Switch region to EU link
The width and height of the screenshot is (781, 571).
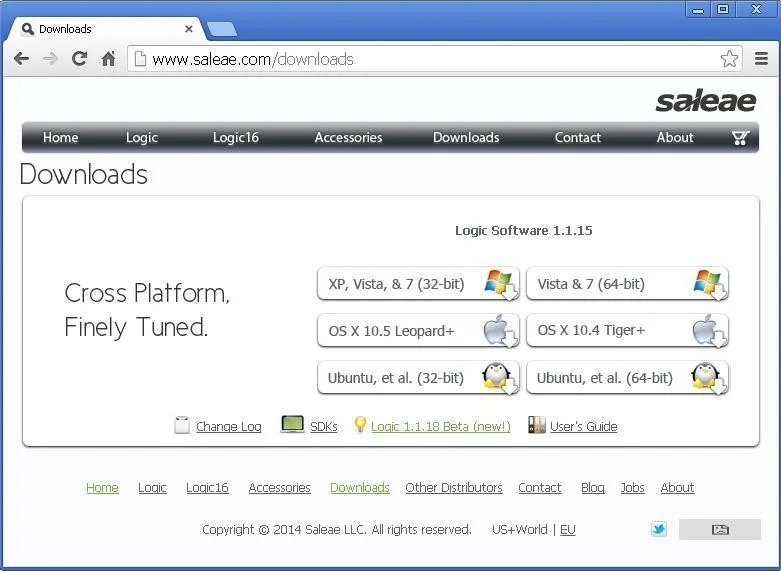tap(567, 529)
